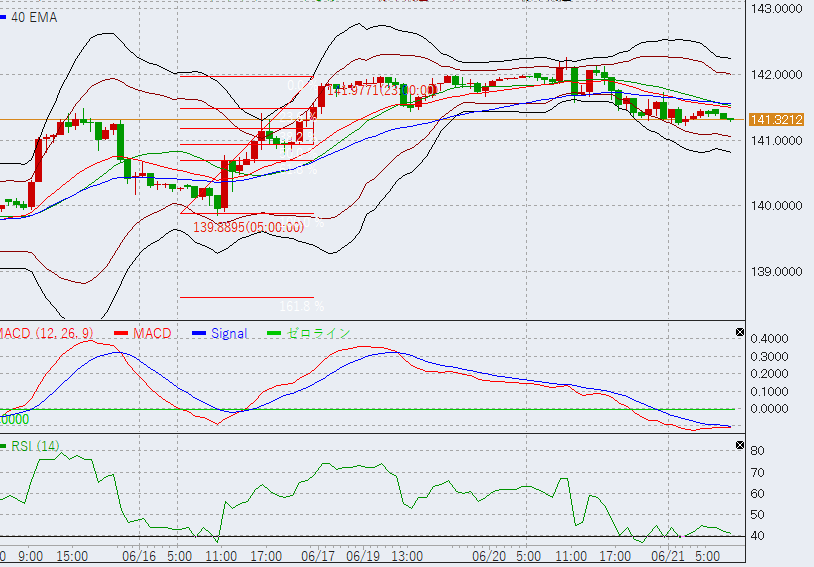Screen dimensions: 814x567
Task: Select the 139.8895 (05:00:00) low marker
Action: 248,228
